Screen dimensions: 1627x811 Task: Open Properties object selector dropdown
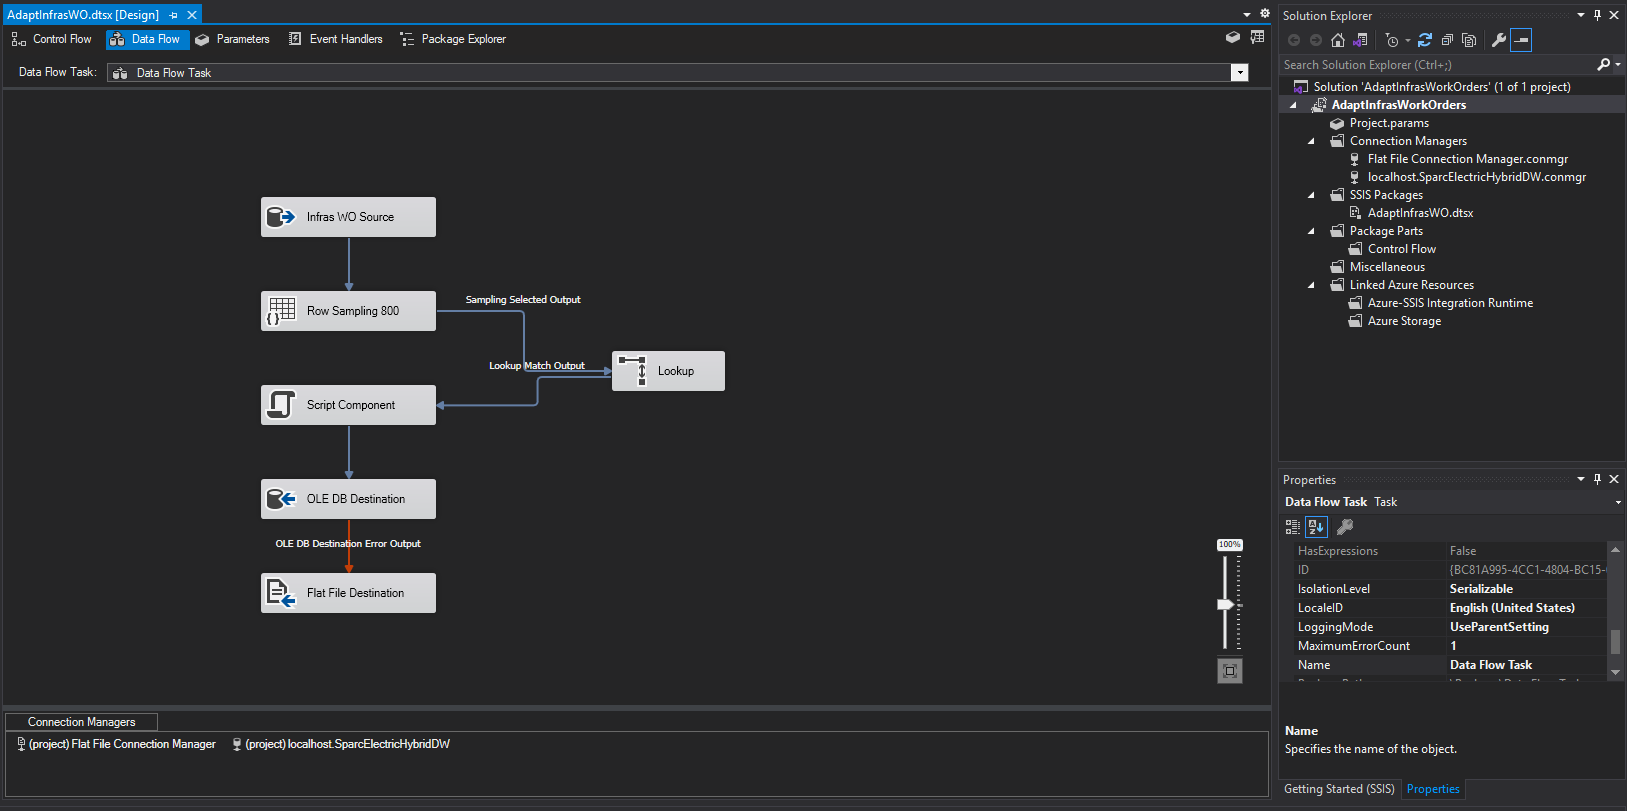click(x=1618, y=502)
